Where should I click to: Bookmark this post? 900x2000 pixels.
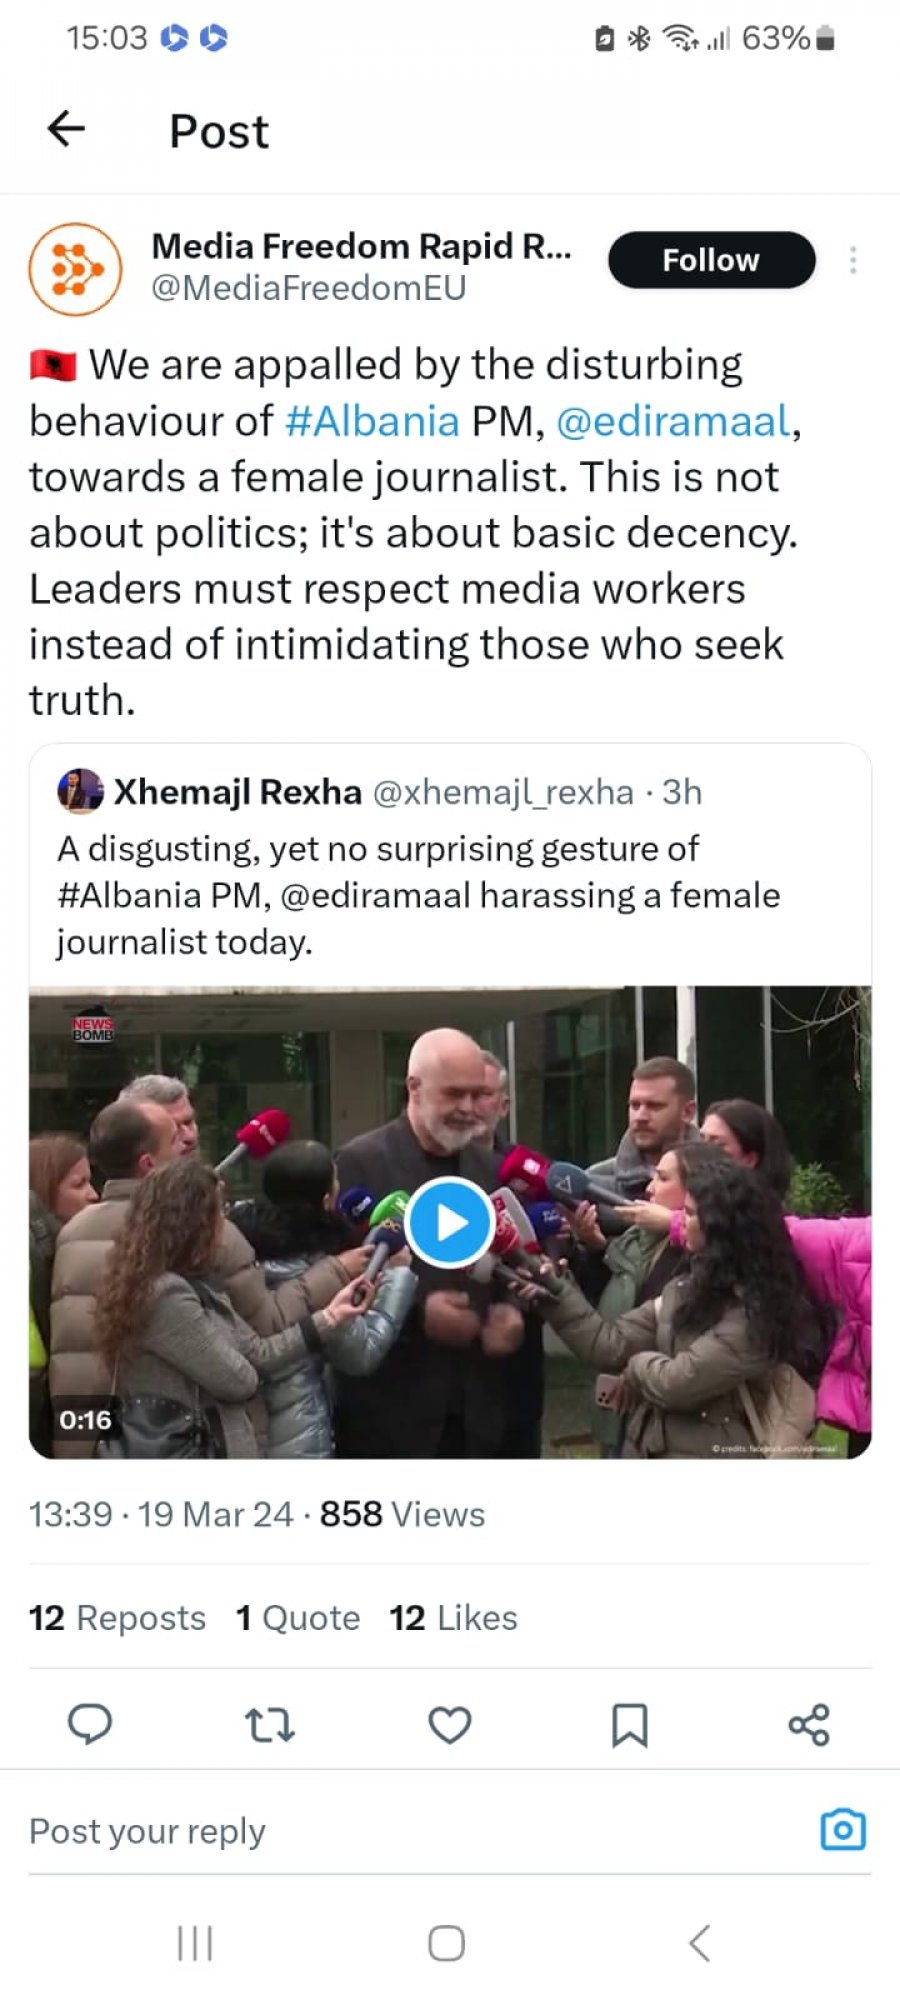coord(630,1725)
